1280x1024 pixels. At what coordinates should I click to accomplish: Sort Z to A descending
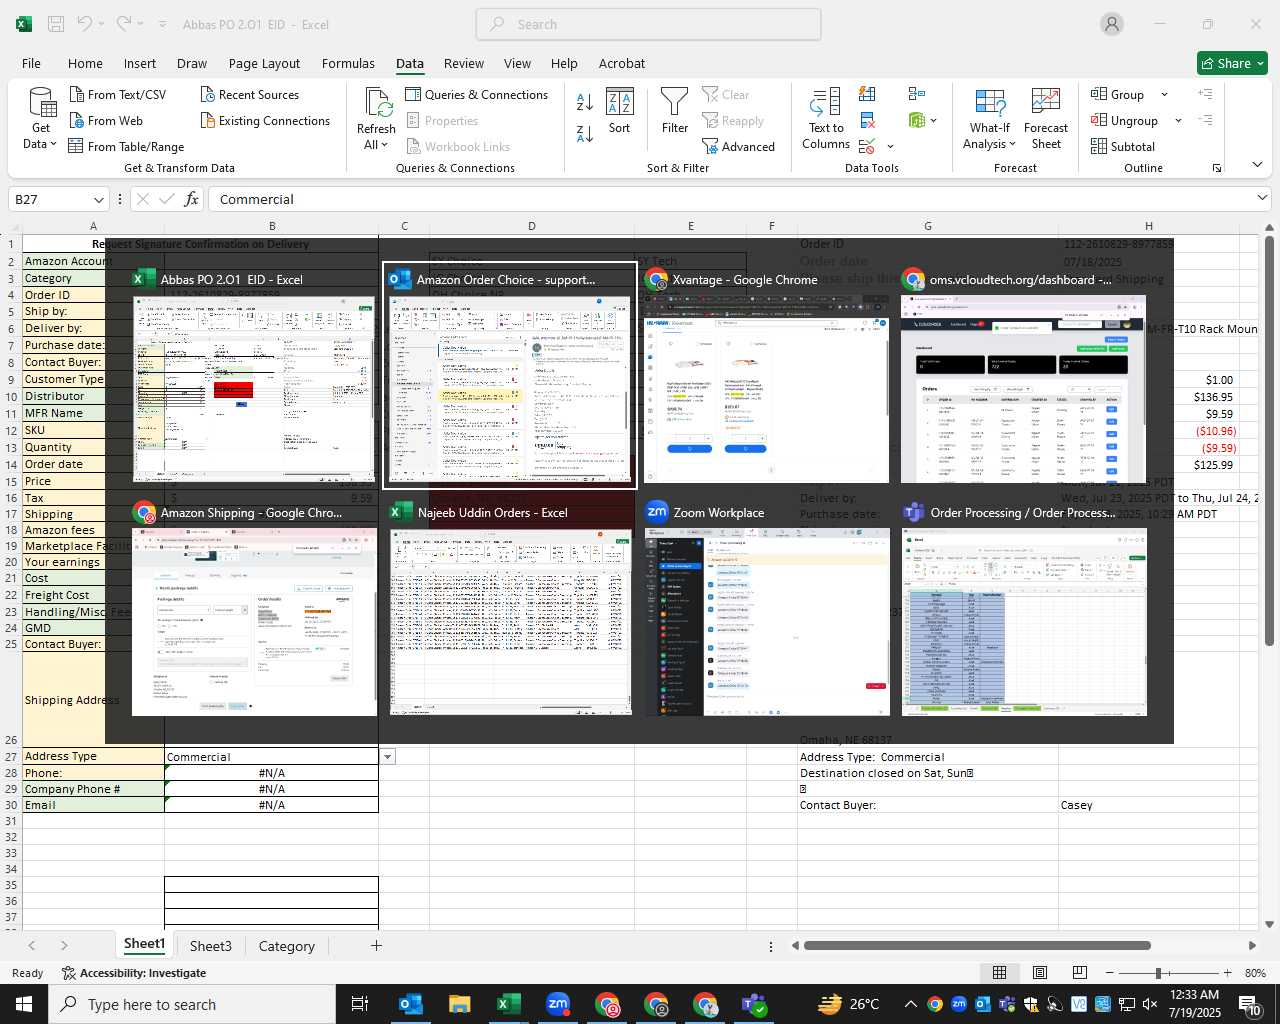point(585,132)
